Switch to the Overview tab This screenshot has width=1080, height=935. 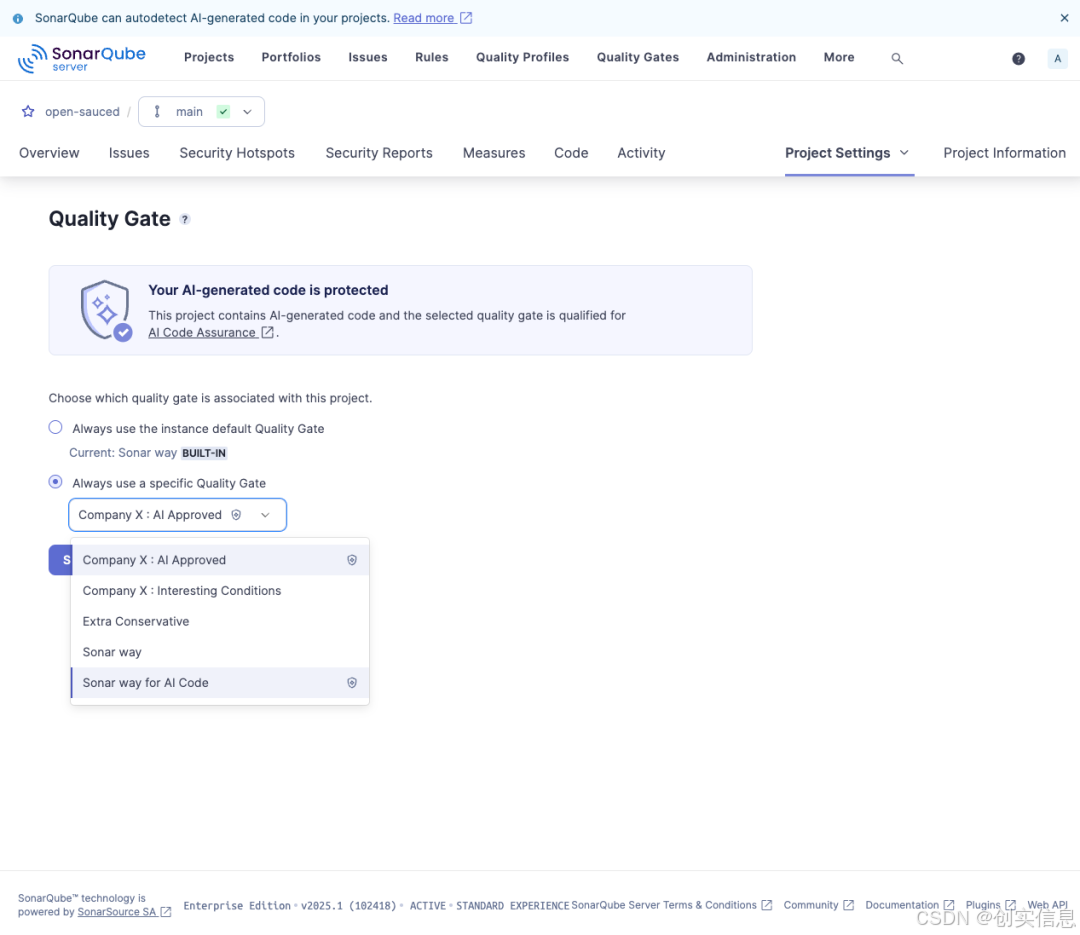pos(49,153)
